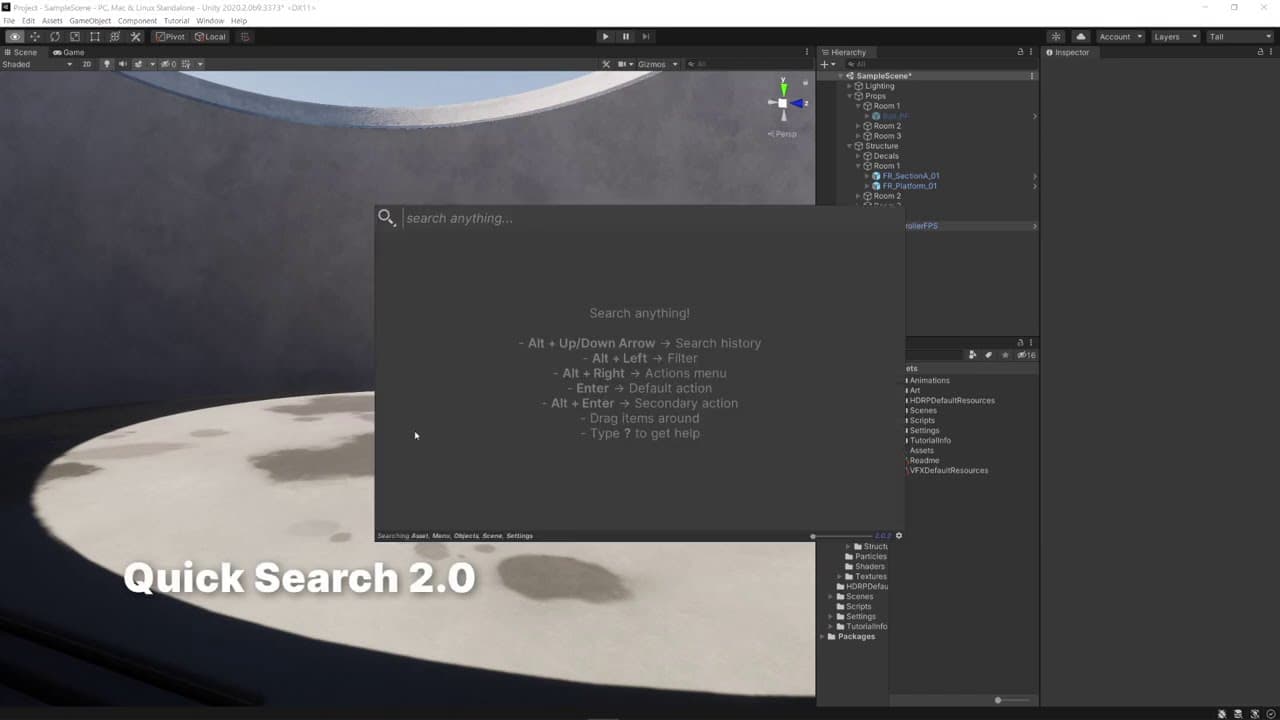
Task: Open the Component menu
Action: [137, 21]
